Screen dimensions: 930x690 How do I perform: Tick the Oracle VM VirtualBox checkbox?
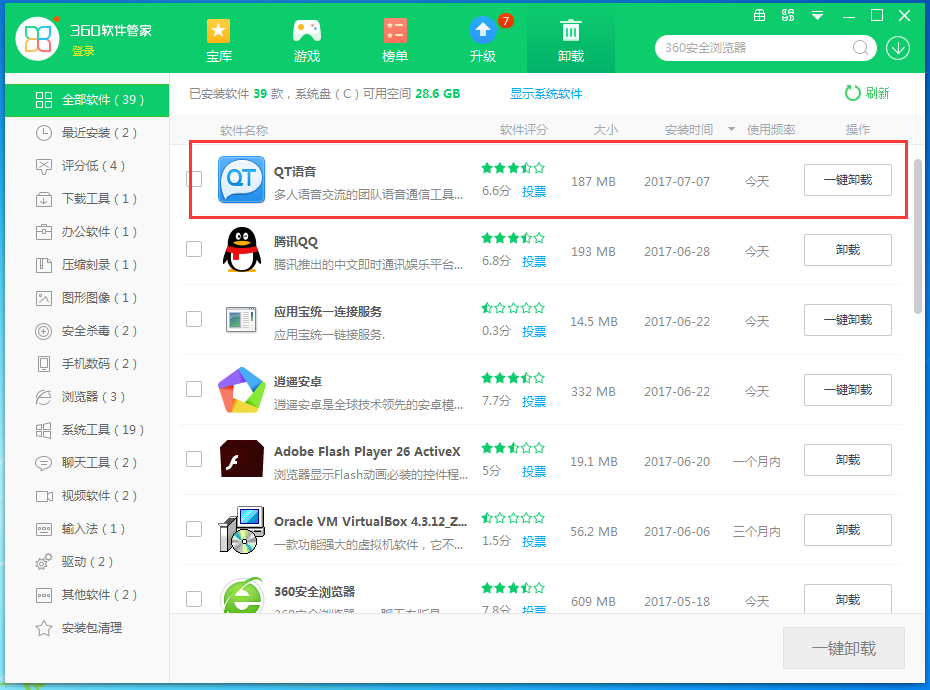(193, 530)
